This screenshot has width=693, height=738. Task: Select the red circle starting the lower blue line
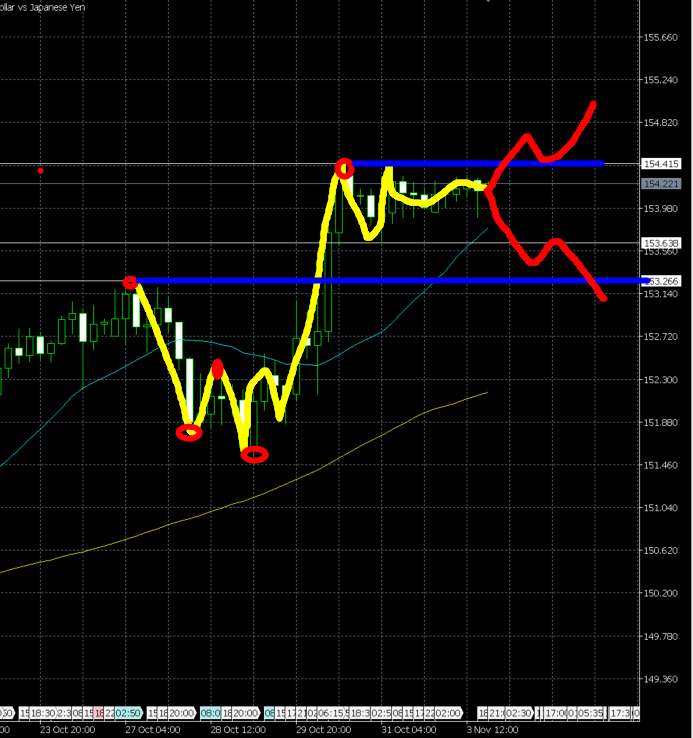pyautogui.click(x=130, y=283)
